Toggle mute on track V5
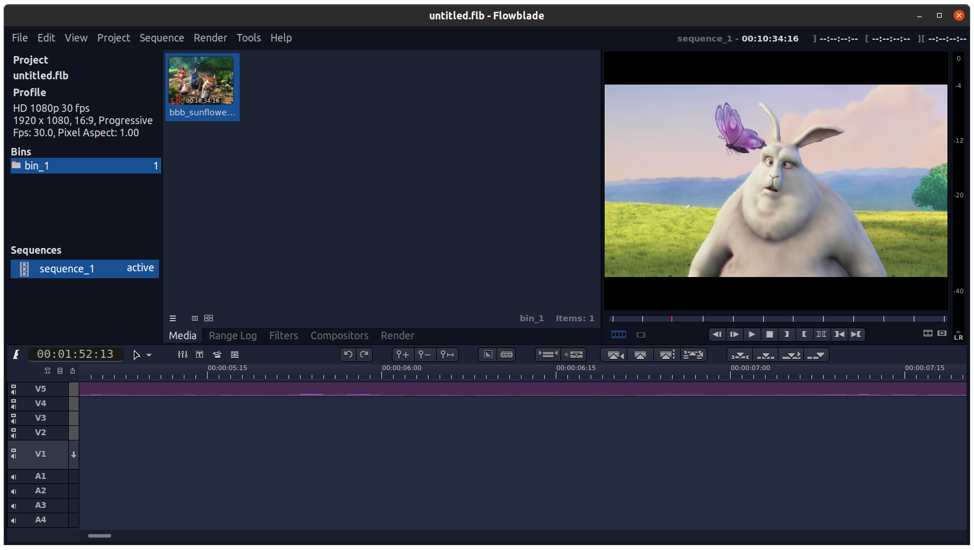 pos(14,392)
